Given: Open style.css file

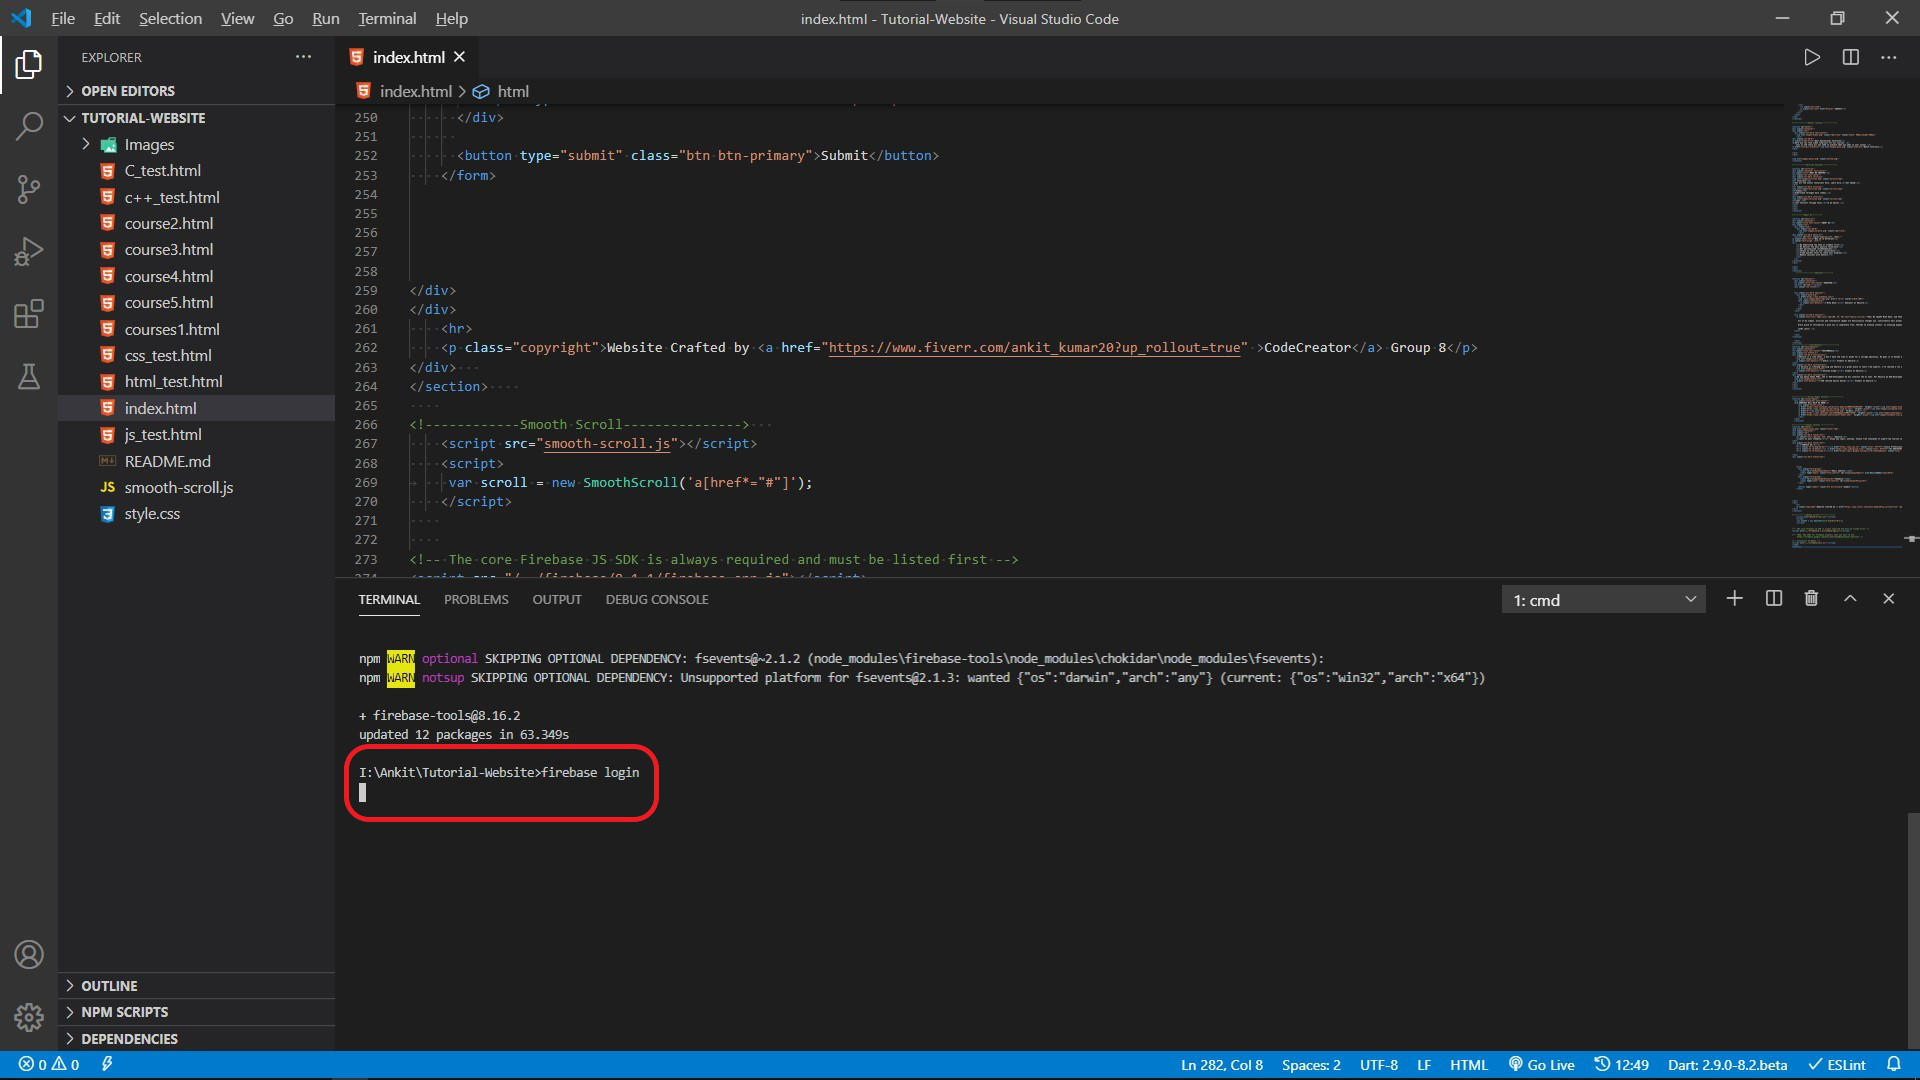Looking at the screenshot, I should (x=196, y=514).
